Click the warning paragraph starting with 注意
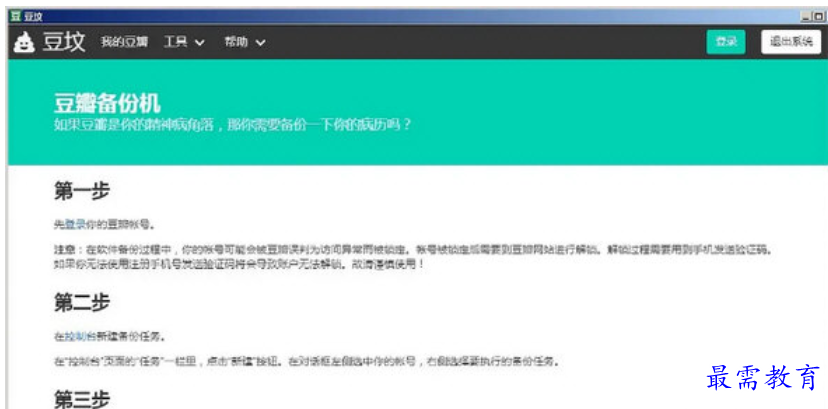This screenshot has height=409, width=828. pos(413,256)
